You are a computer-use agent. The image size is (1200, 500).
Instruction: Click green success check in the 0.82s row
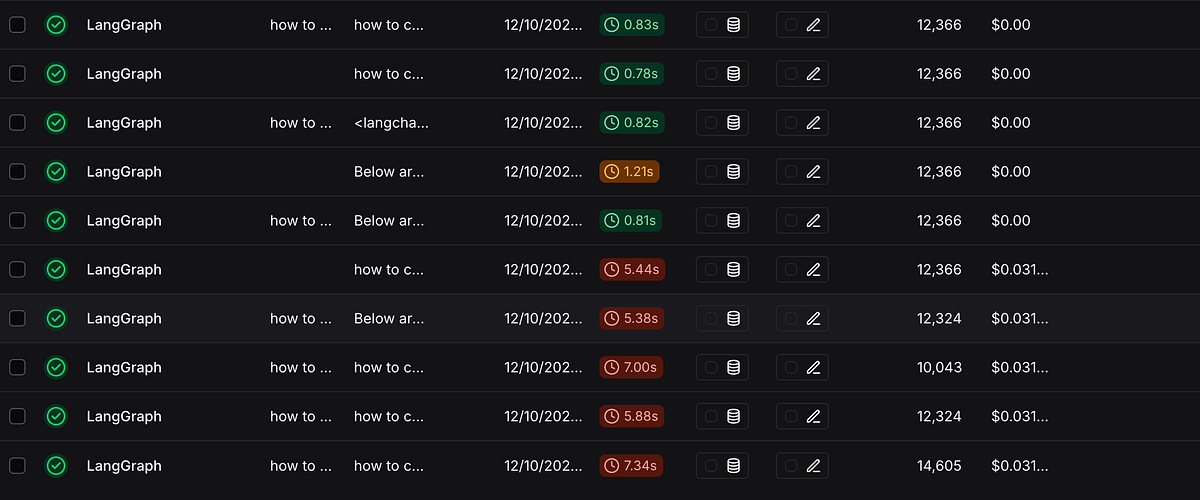[x=56, y=123]
